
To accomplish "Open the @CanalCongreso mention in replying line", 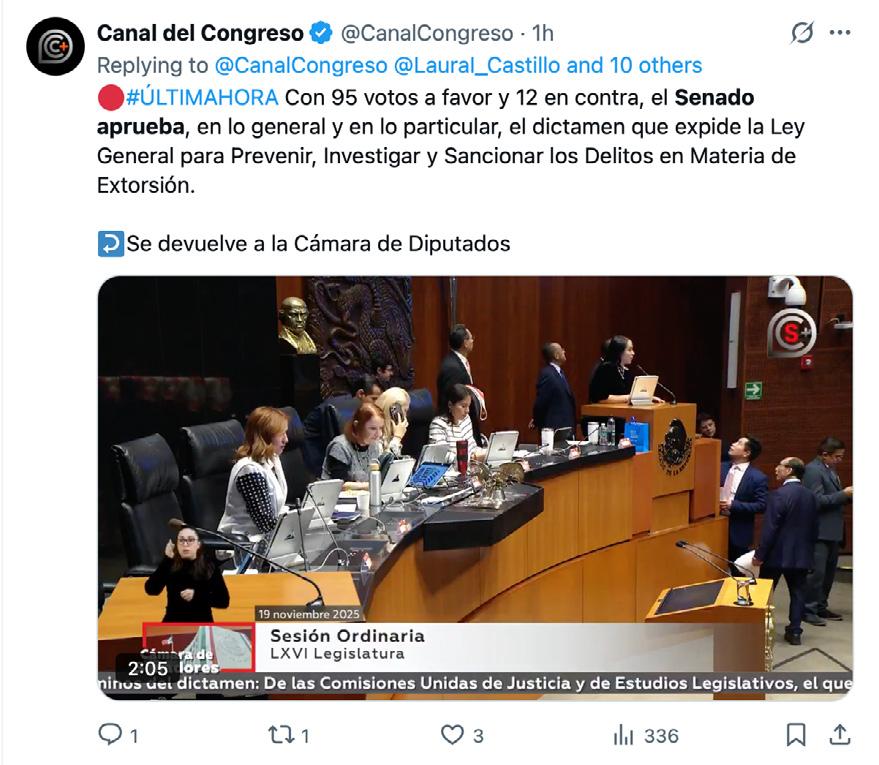I will click(x=301, y=66).
